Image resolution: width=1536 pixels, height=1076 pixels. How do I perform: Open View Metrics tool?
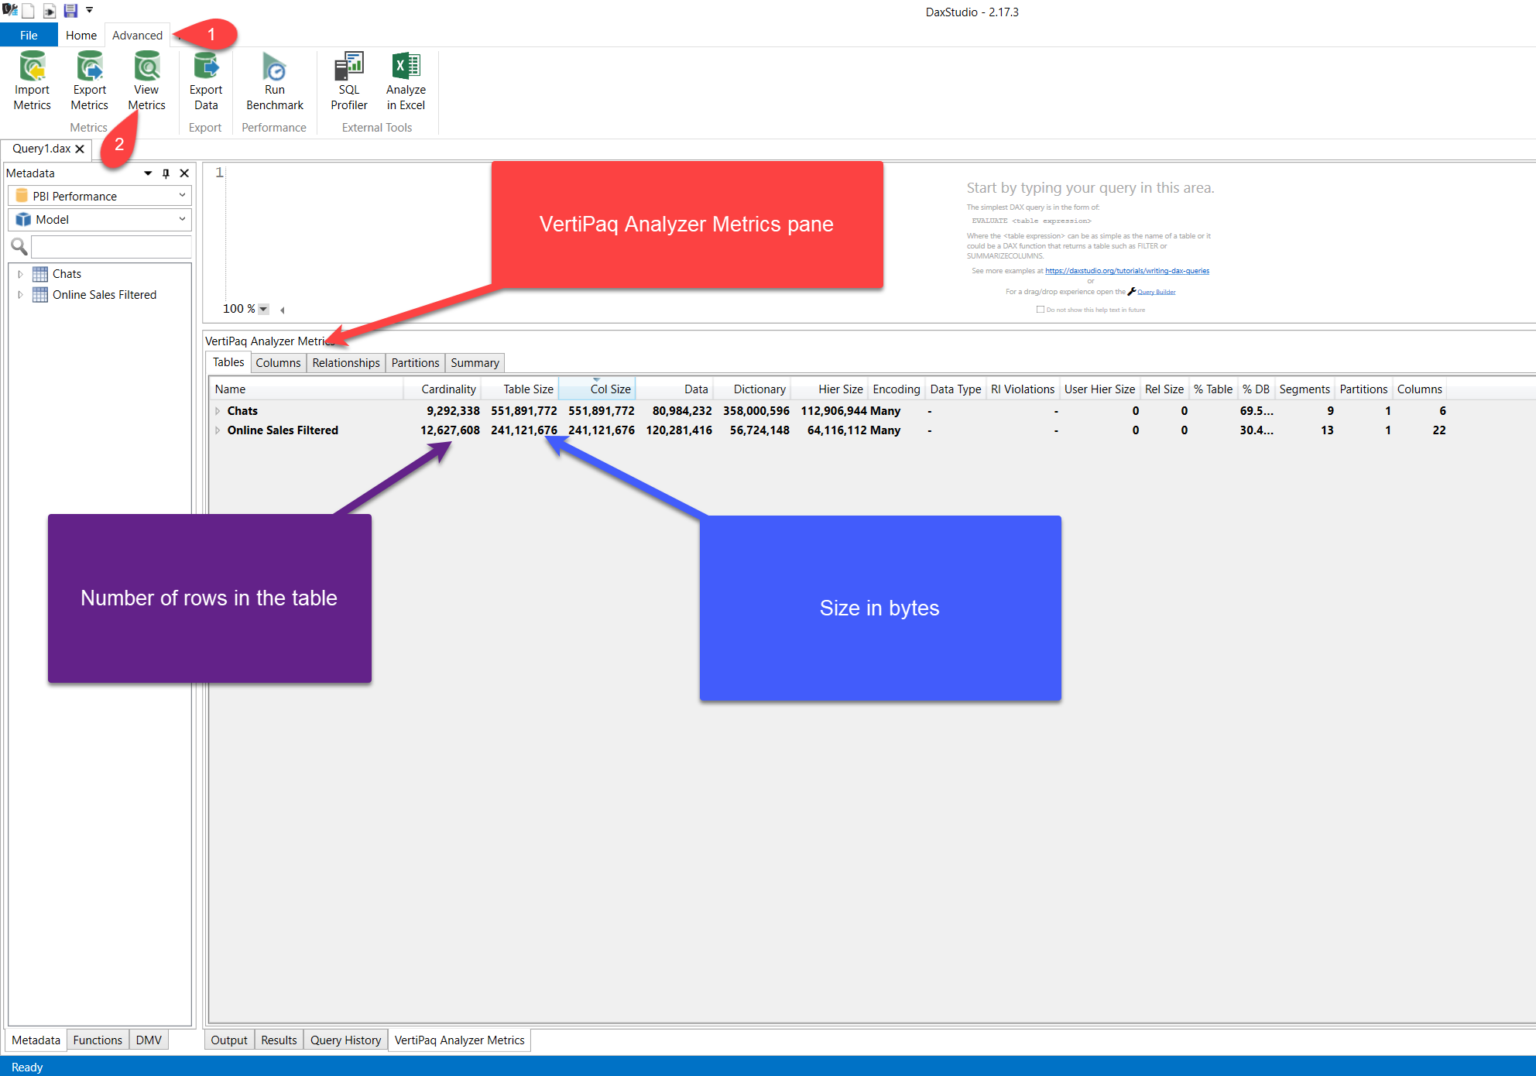[x=146, y=79]
